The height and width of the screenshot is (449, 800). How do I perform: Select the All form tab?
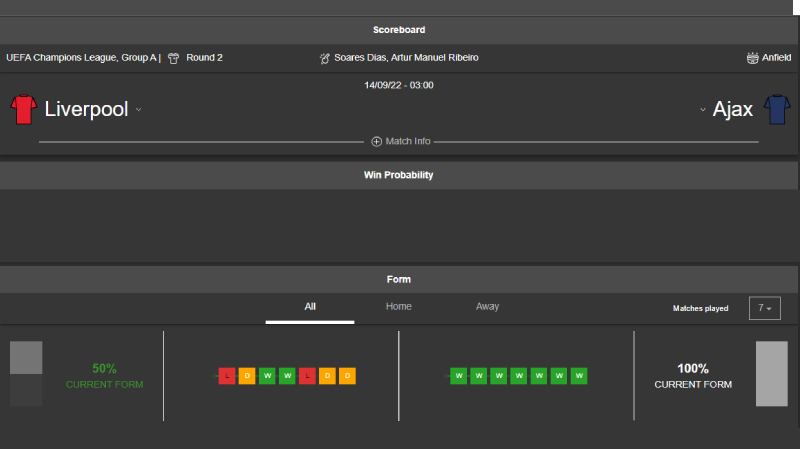[x=310, y=307]
